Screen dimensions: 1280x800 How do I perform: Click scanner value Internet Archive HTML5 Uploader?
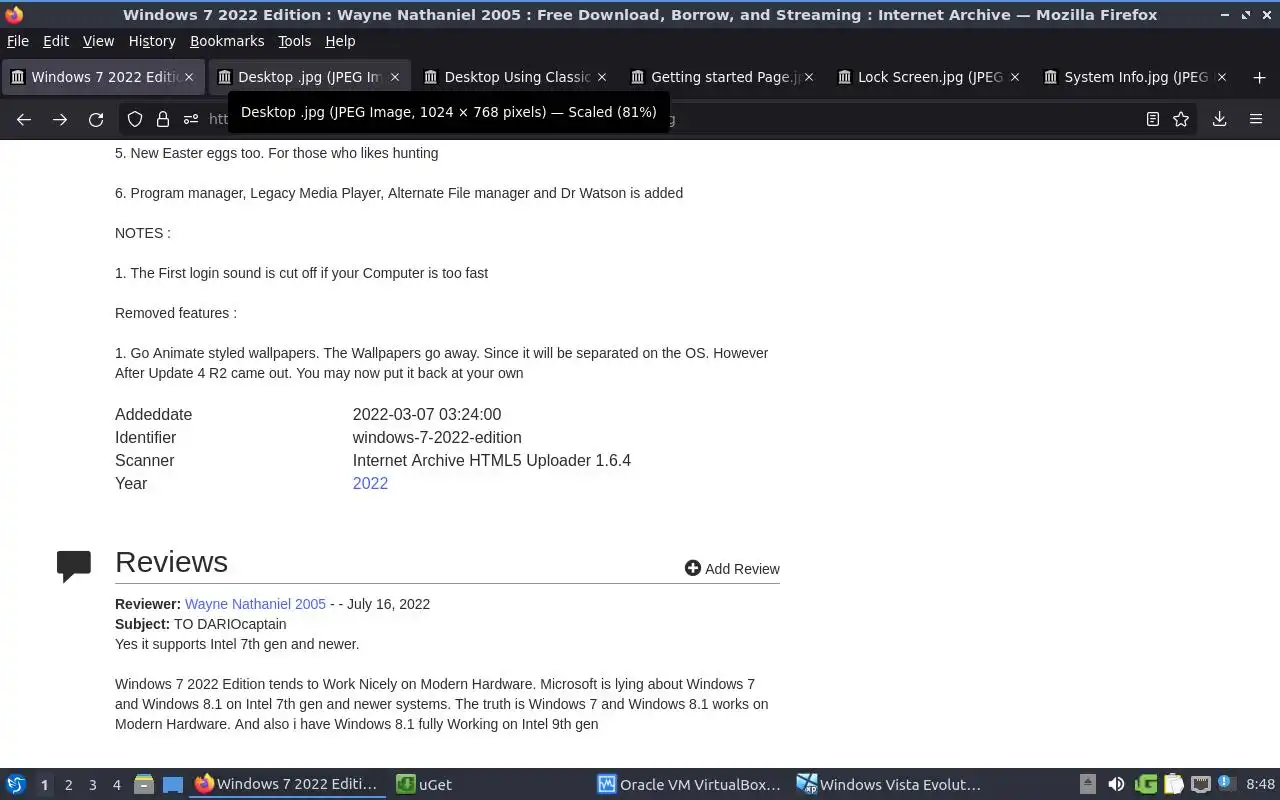click(491, 460)
